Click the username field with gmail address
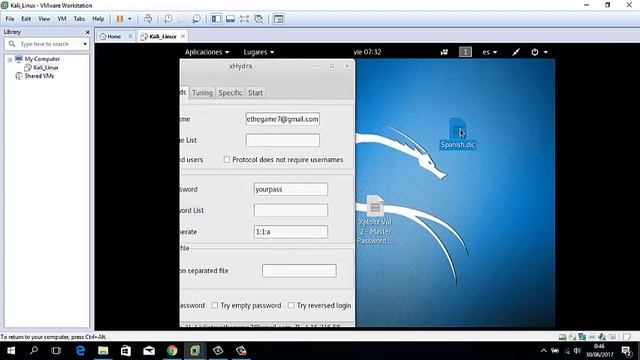 coord(282,119)
